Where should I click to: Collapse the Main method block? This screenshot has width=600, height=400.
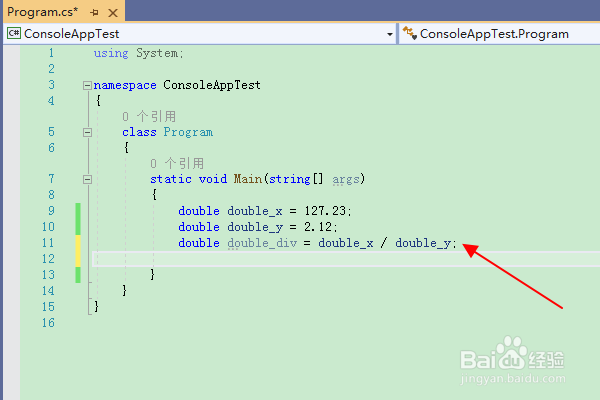(87, 179)
